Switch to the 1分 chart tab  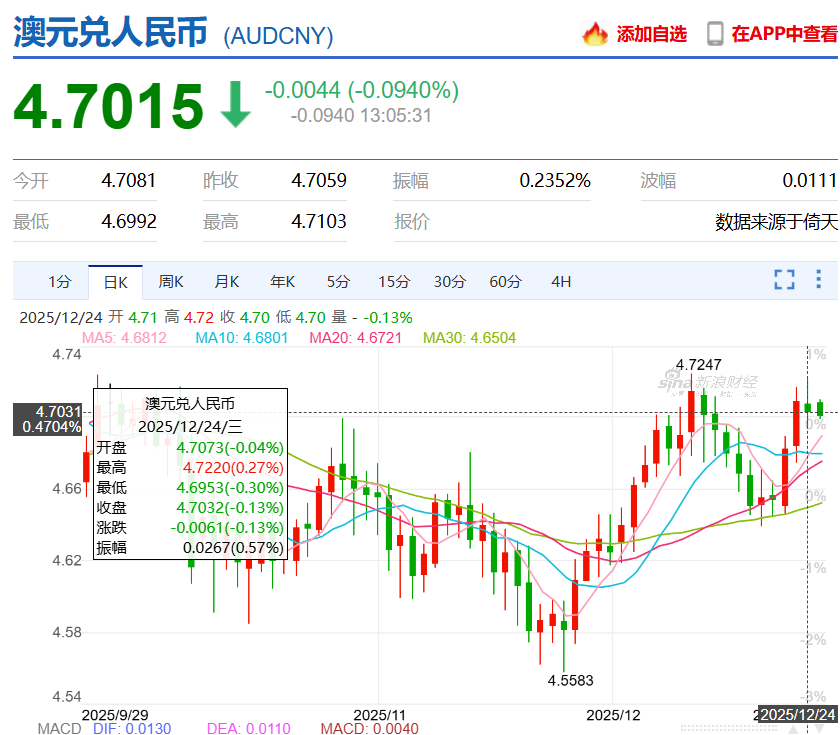[60, 282]
